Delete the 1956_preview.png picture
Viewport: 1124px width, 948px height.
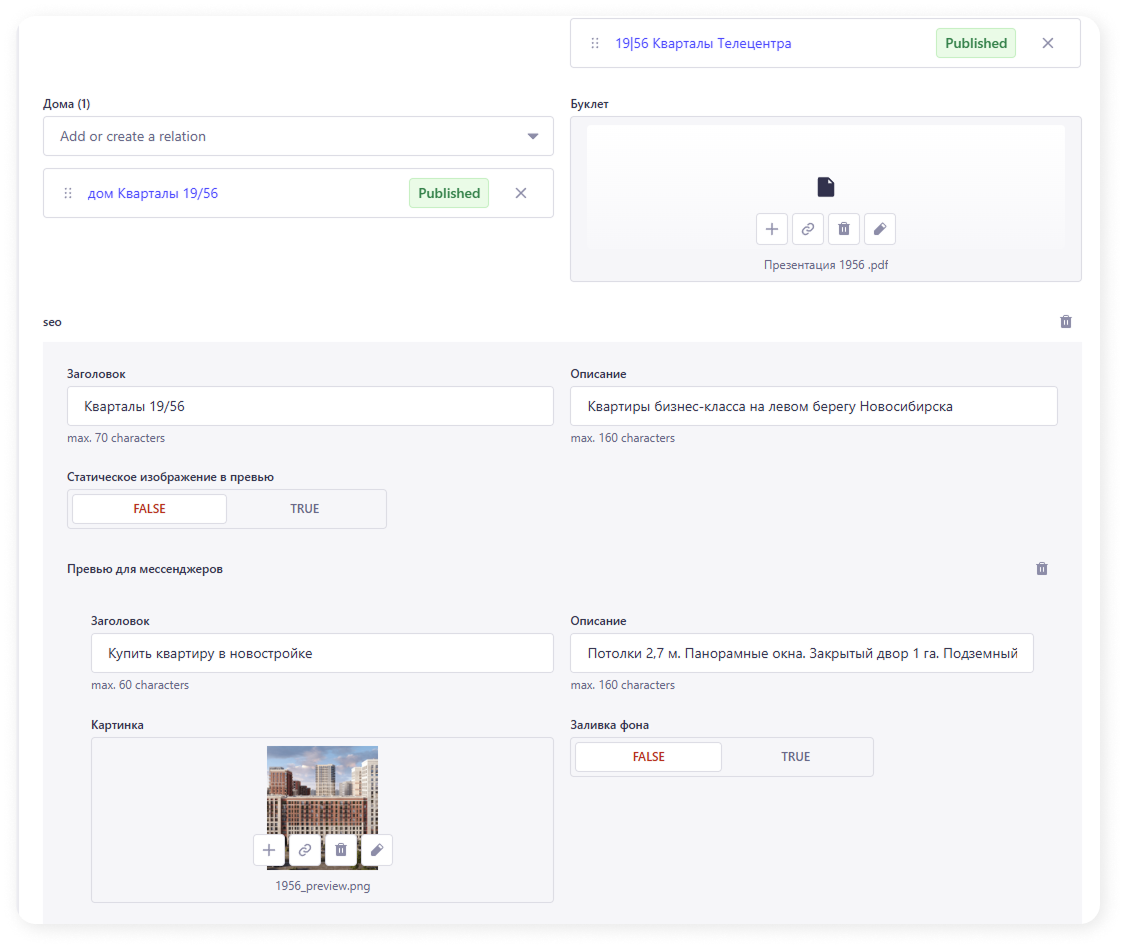point(341,850)
